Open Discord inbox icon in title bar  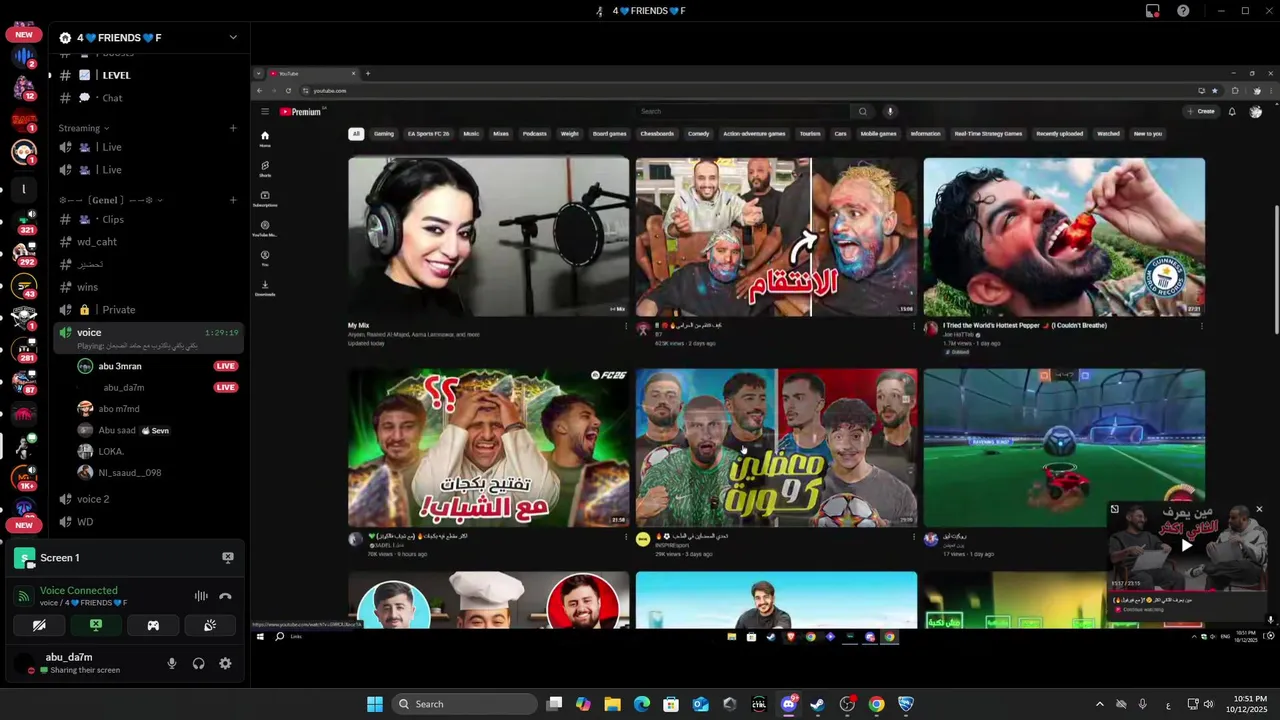[x=1152, y=11]
